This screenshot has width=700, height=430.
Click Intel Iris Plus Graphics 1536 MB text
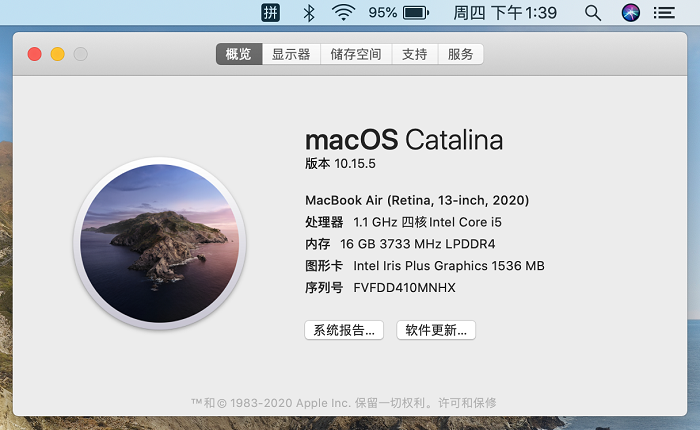(449, 266)
